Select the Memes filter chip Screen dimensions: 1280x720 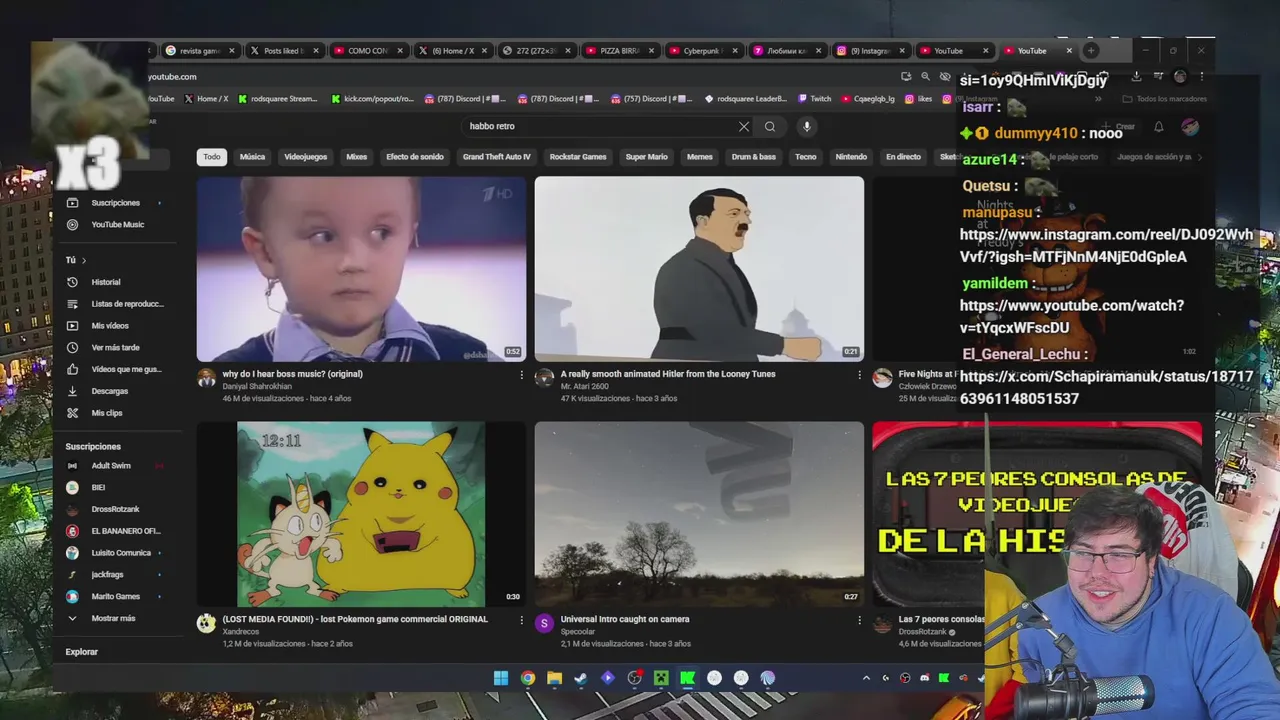click(x=700, y=157)
